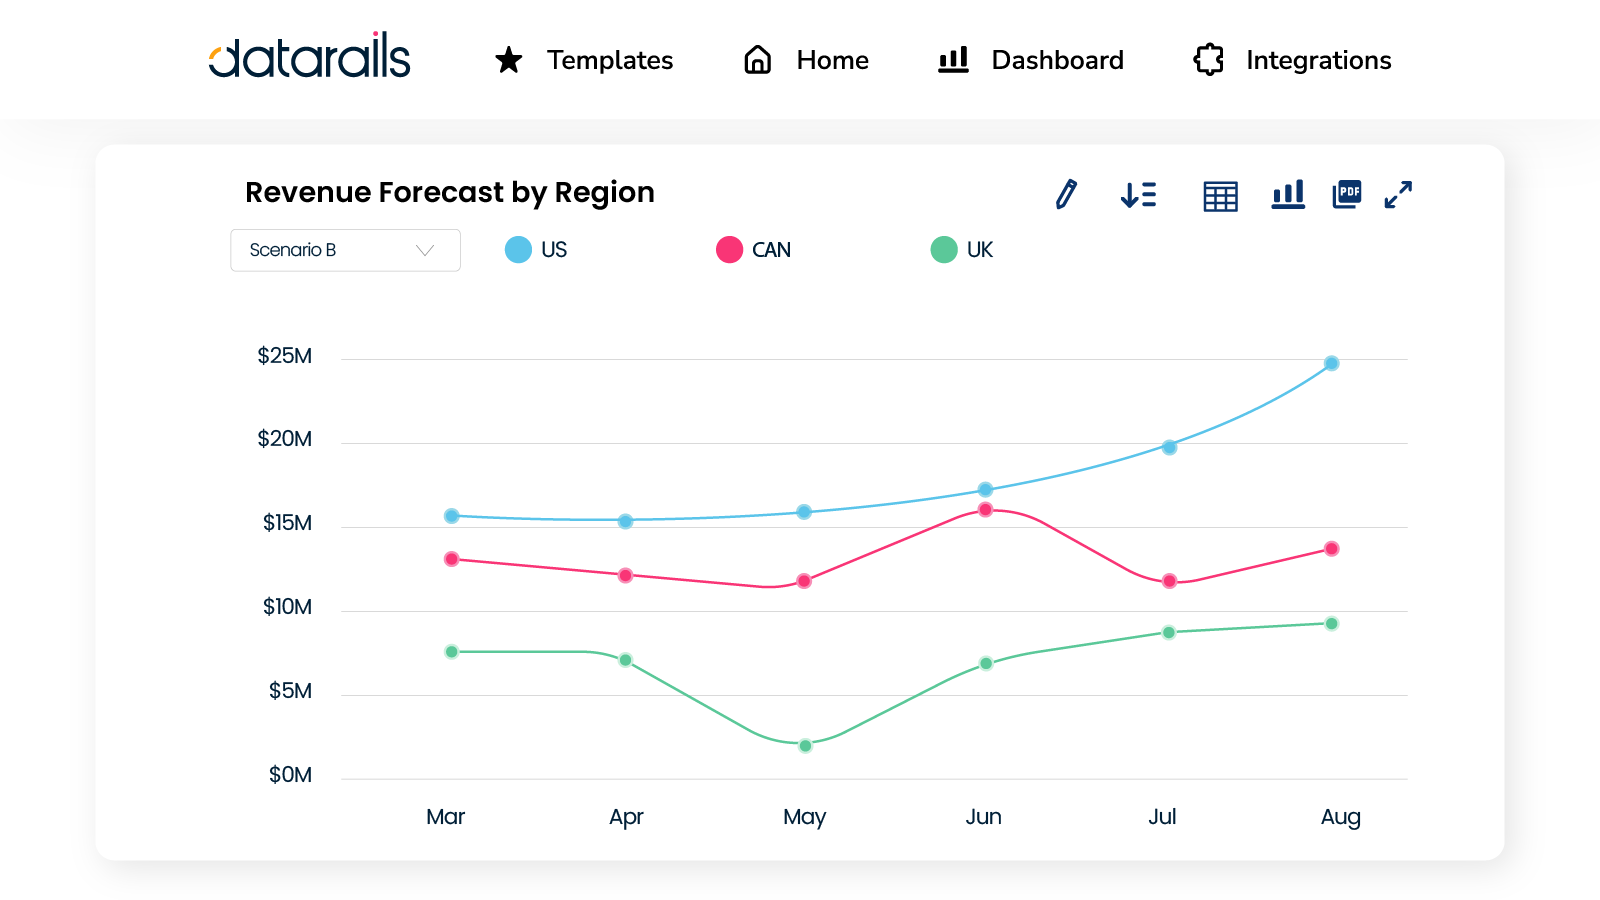1600x900 pixels.
Task: Open the sort options icon
Action: (x=1139, y=195)
